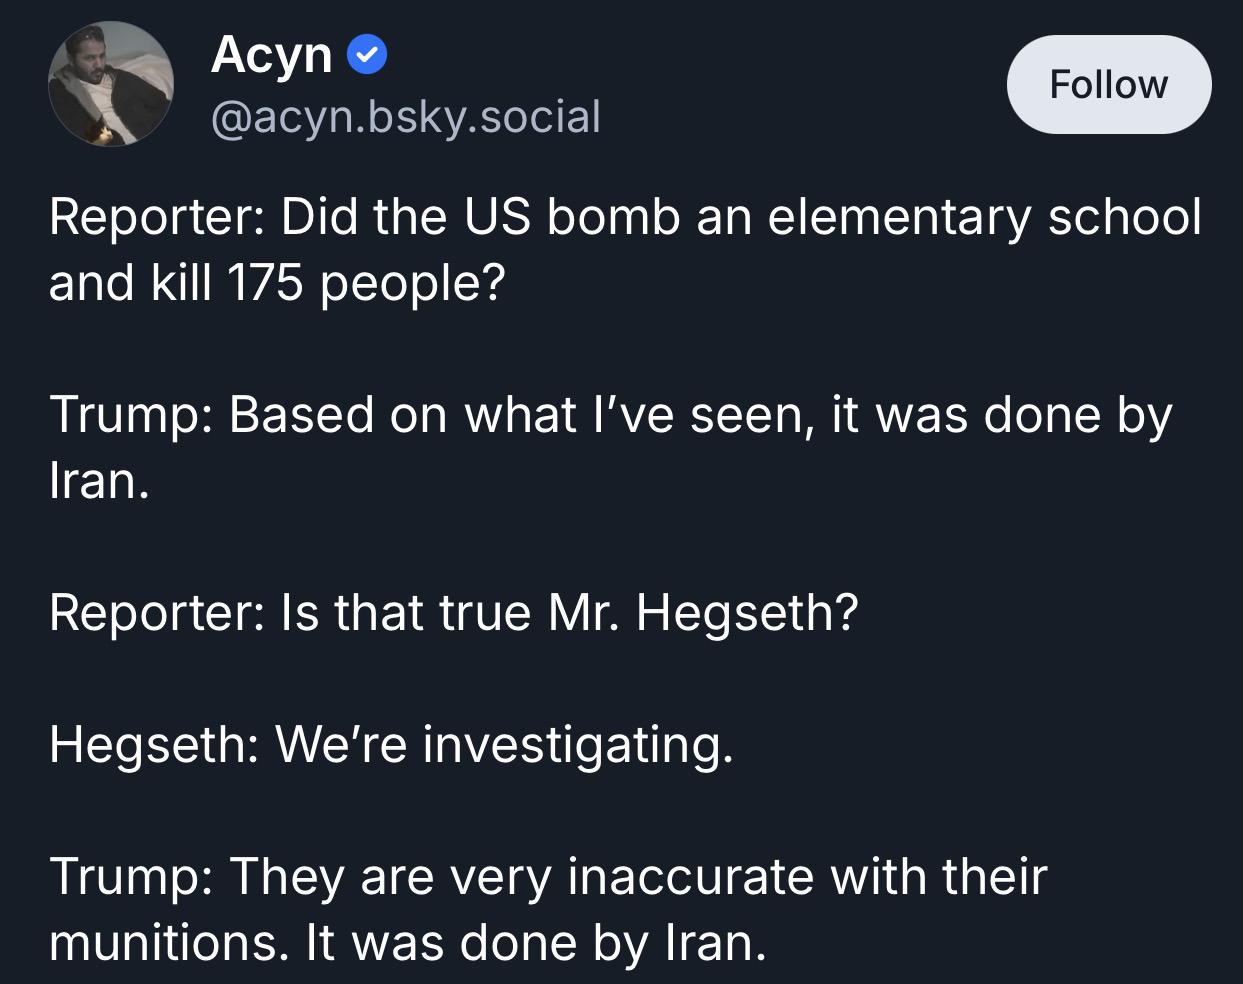Click the number "175" in the post
Image resolution: width=1243 pixels, height=984 pixels.
(265, 283)
